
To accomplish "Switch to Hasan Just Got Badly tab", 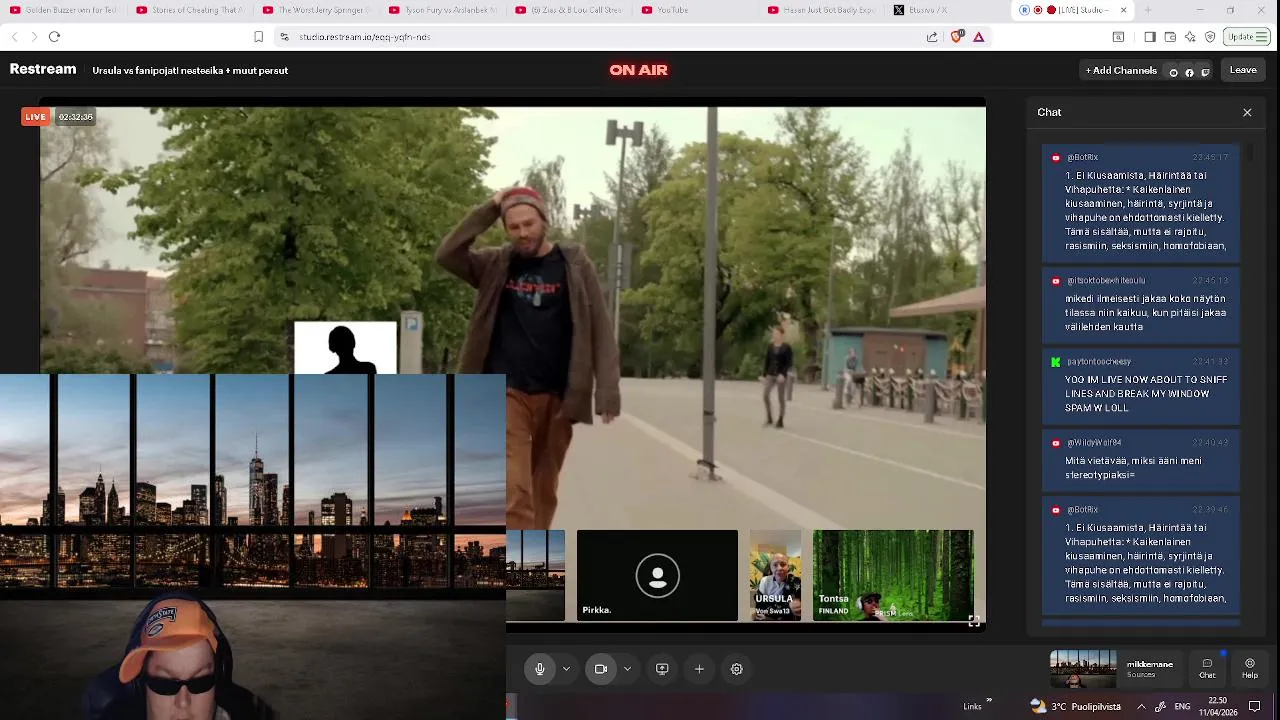I will tap(821, 10).
